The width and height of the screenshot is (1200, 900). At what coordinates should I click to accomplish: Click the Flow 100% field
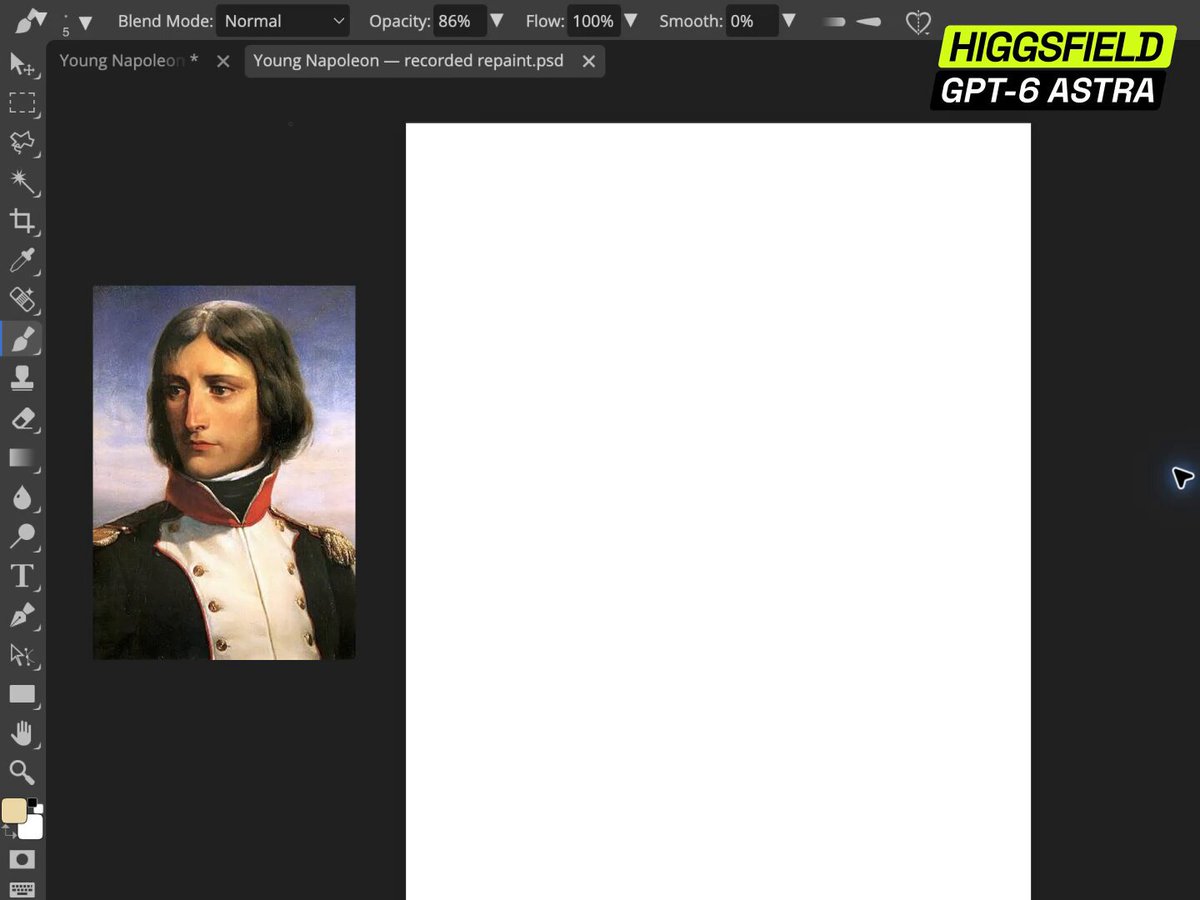[x=594, y=21]
